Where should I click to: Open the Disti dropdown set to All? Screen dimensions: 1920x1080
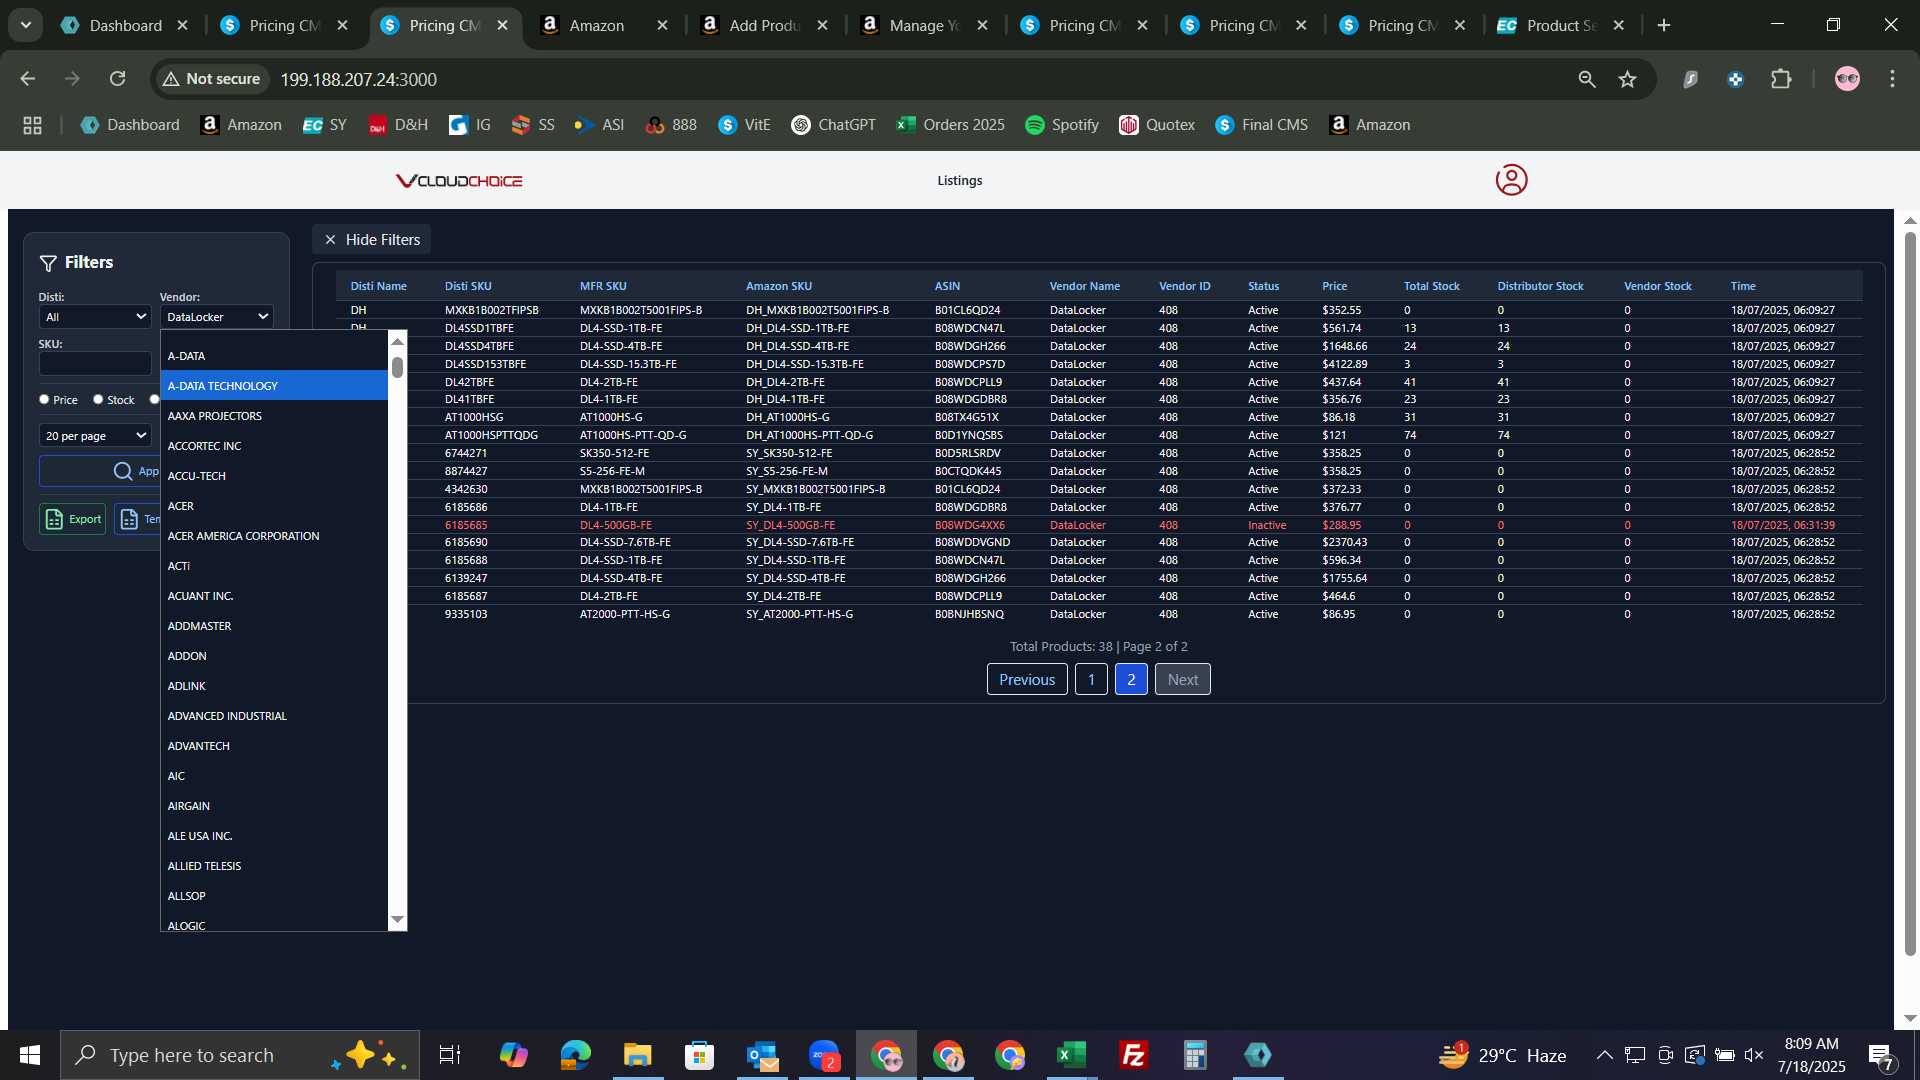click(95, 317)
